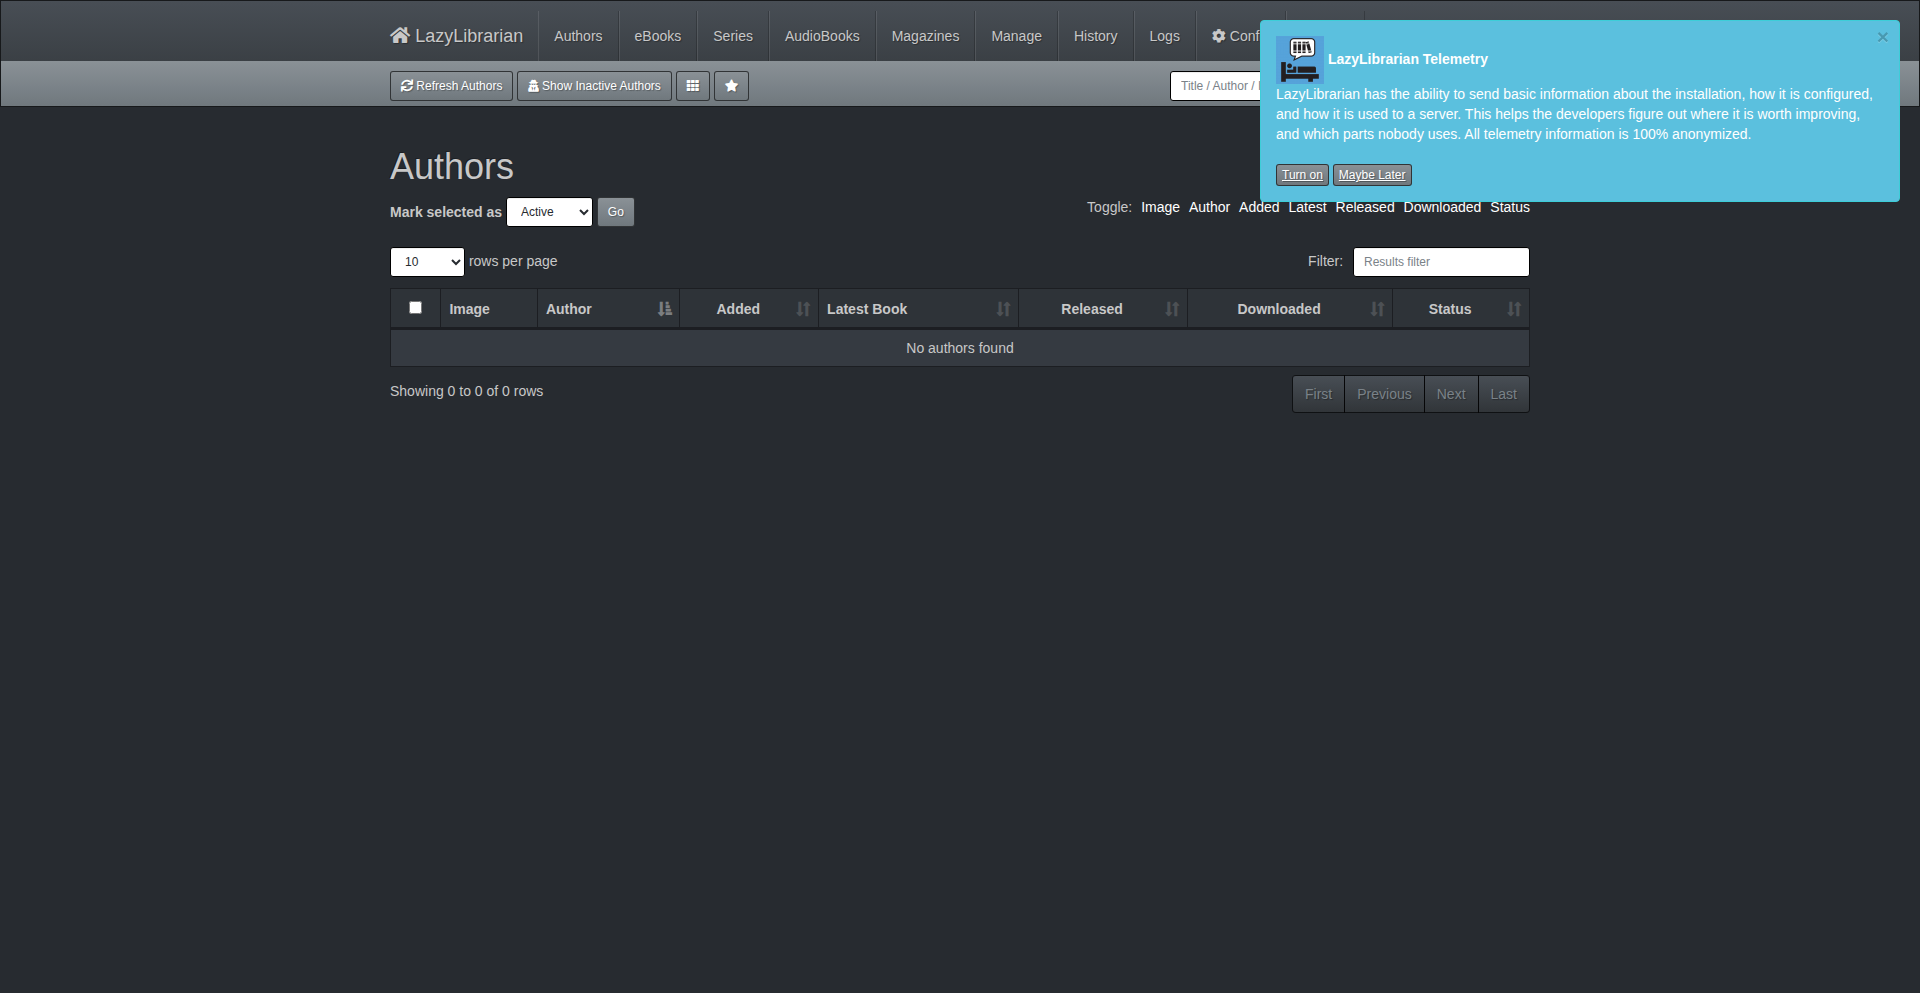Click the sort icon on Latest Book column
1920x993 pixels.
click(x=1004, y=309)
